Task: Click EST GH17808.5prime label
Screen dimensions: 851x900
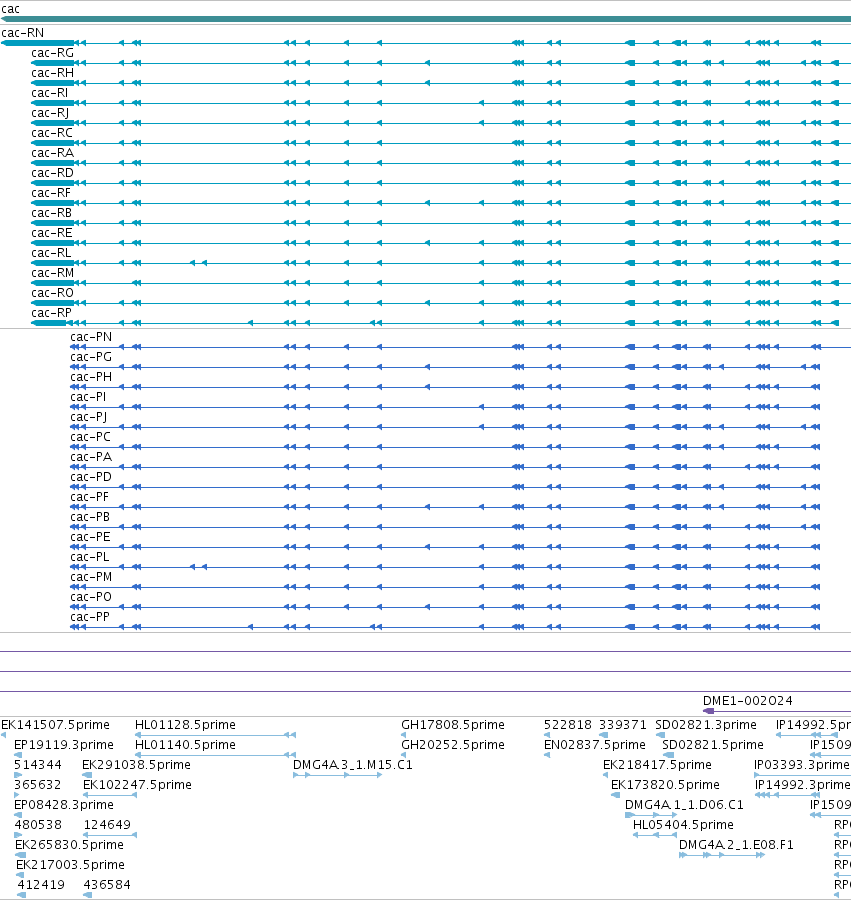Action: click(x=453, y=725)
